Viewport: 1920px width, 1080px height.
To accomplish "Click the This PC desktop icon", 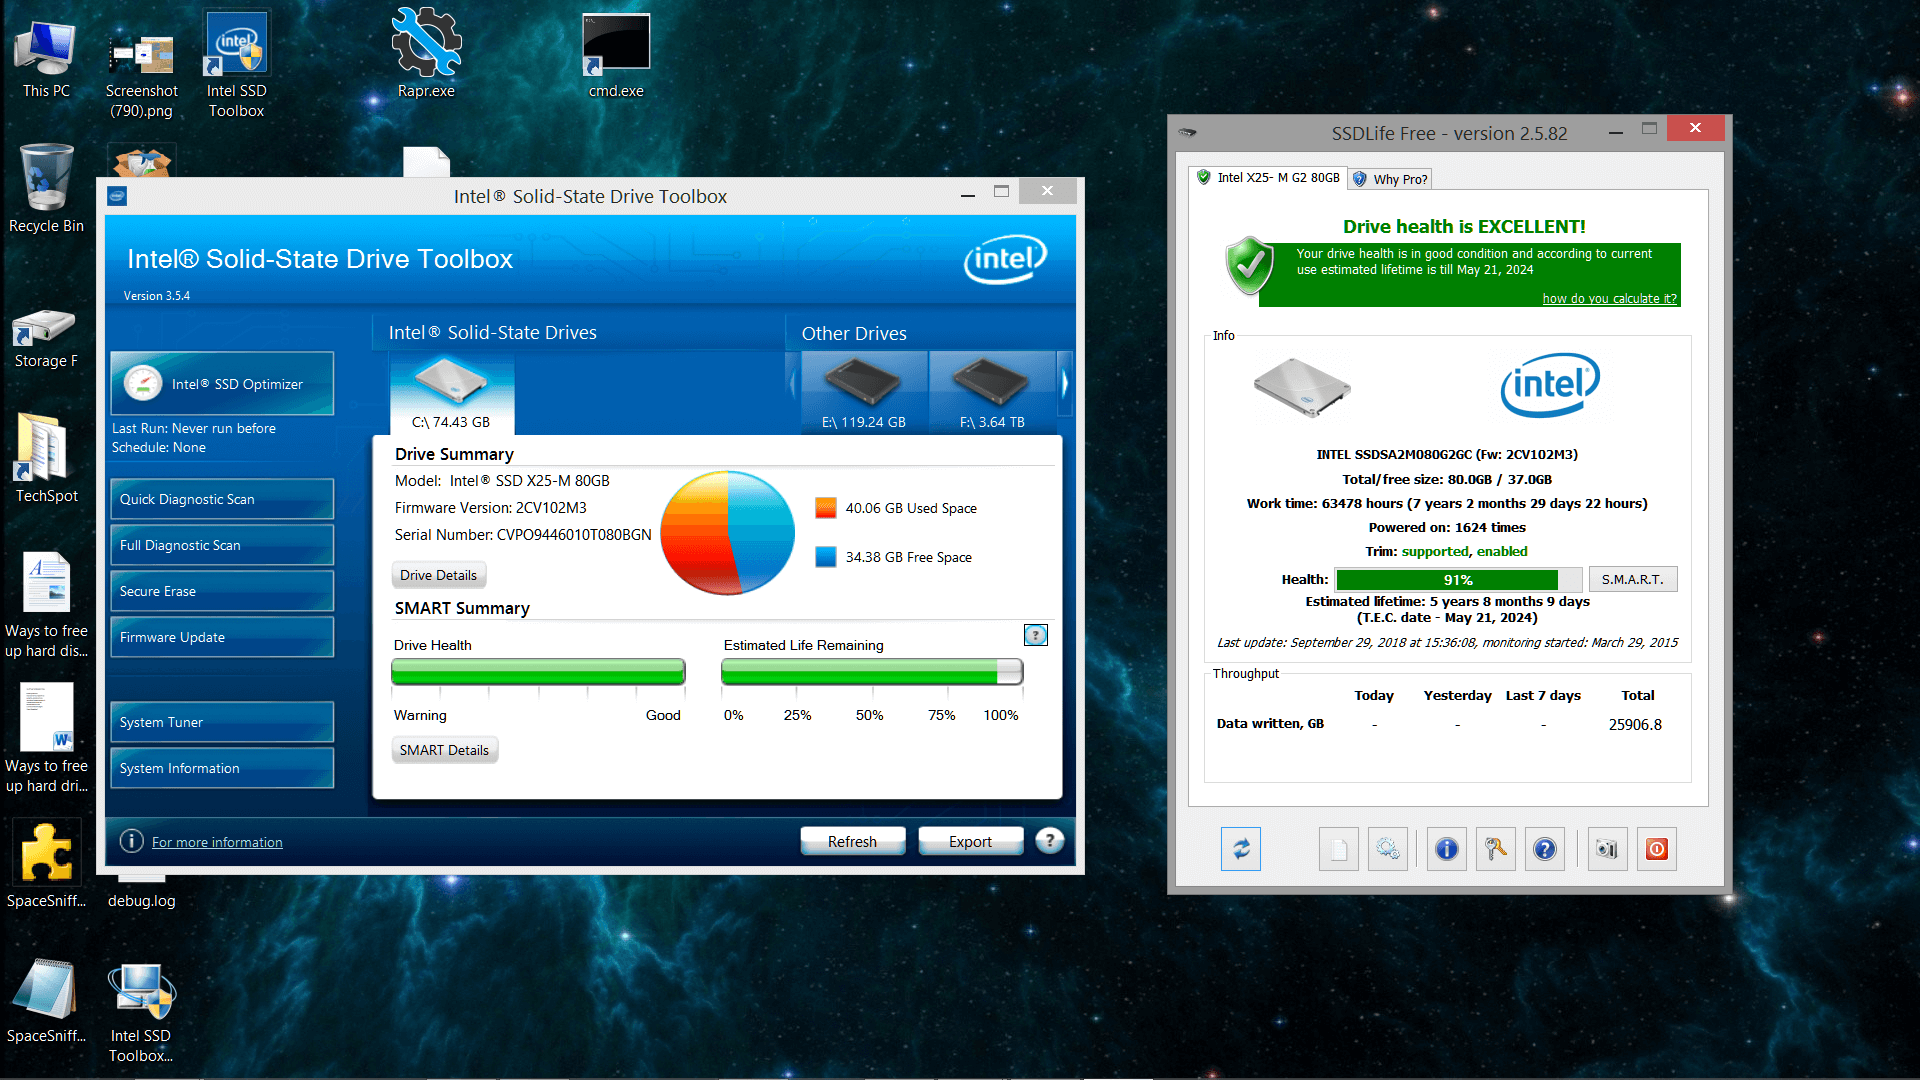I will (x=46, y=58).
